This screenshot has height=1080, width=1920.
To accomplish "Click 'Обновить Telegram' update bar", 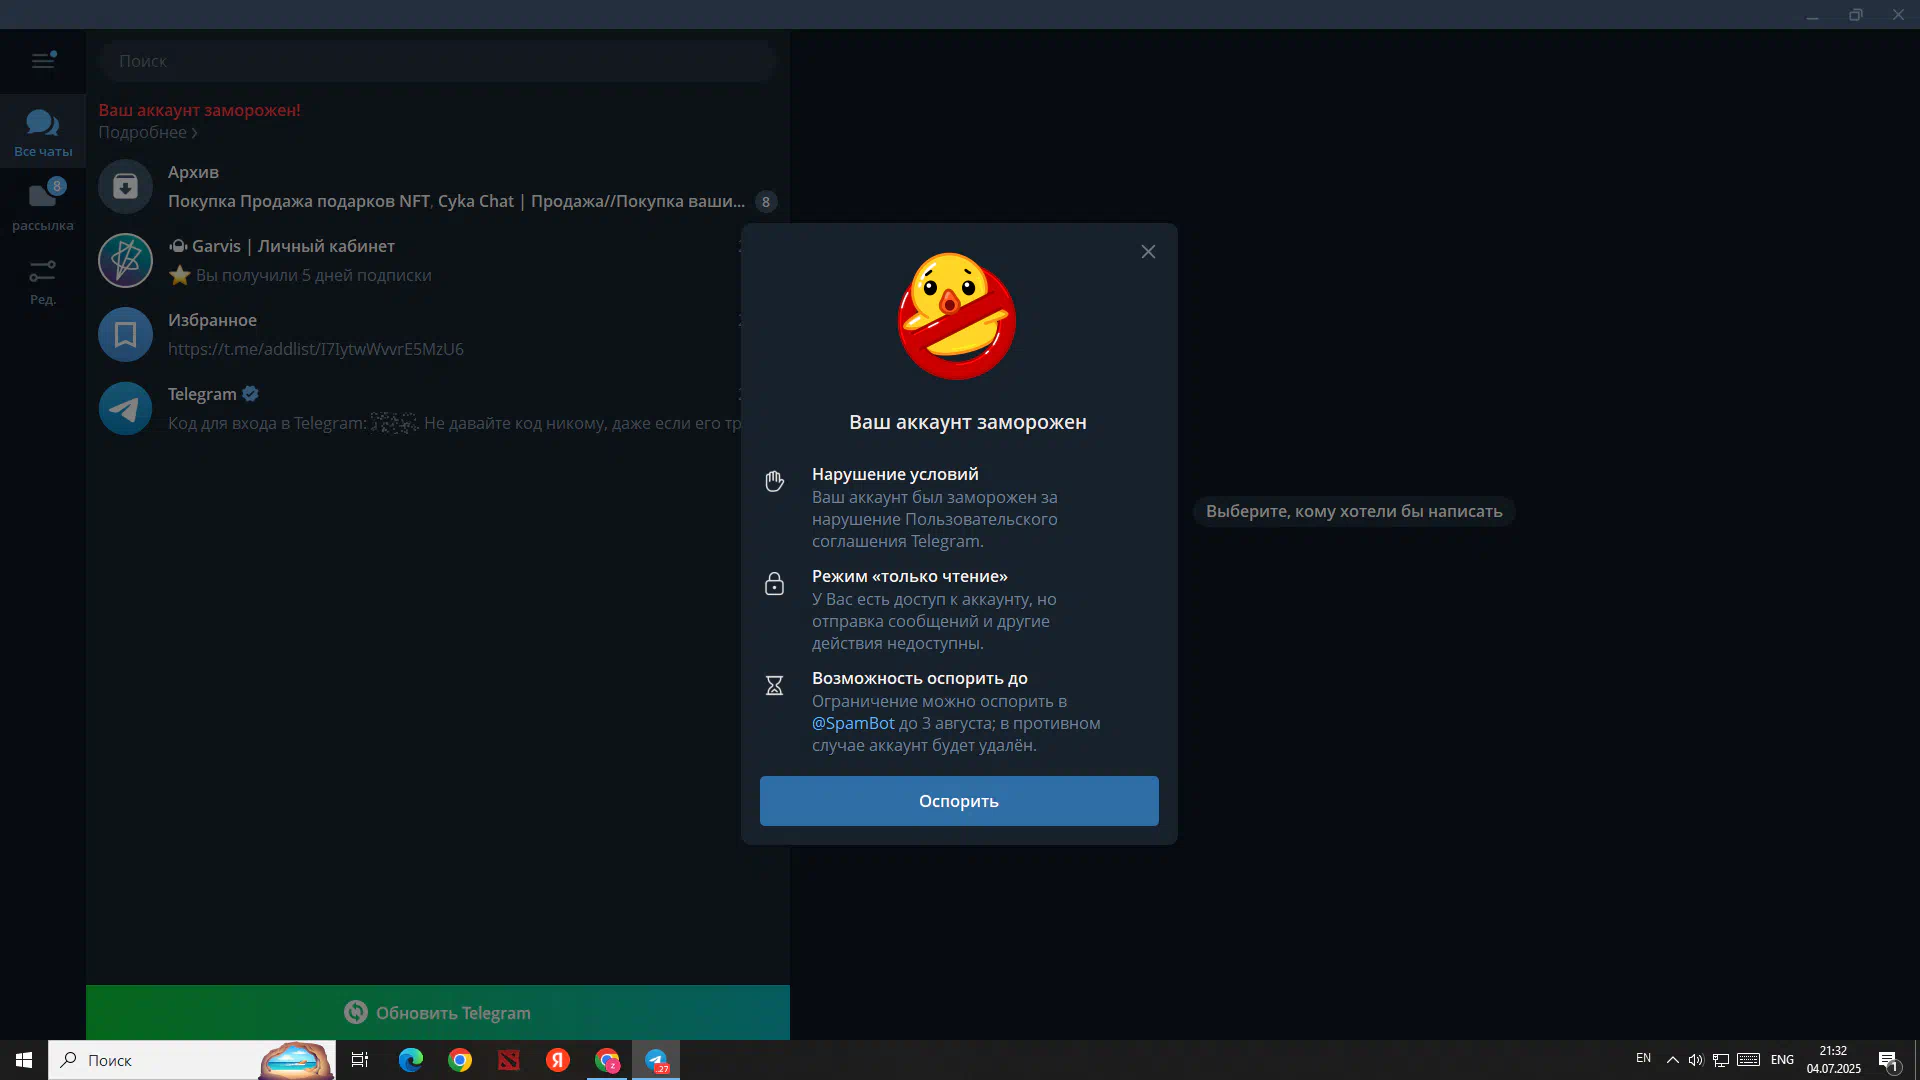I will tap(438, 1012).
